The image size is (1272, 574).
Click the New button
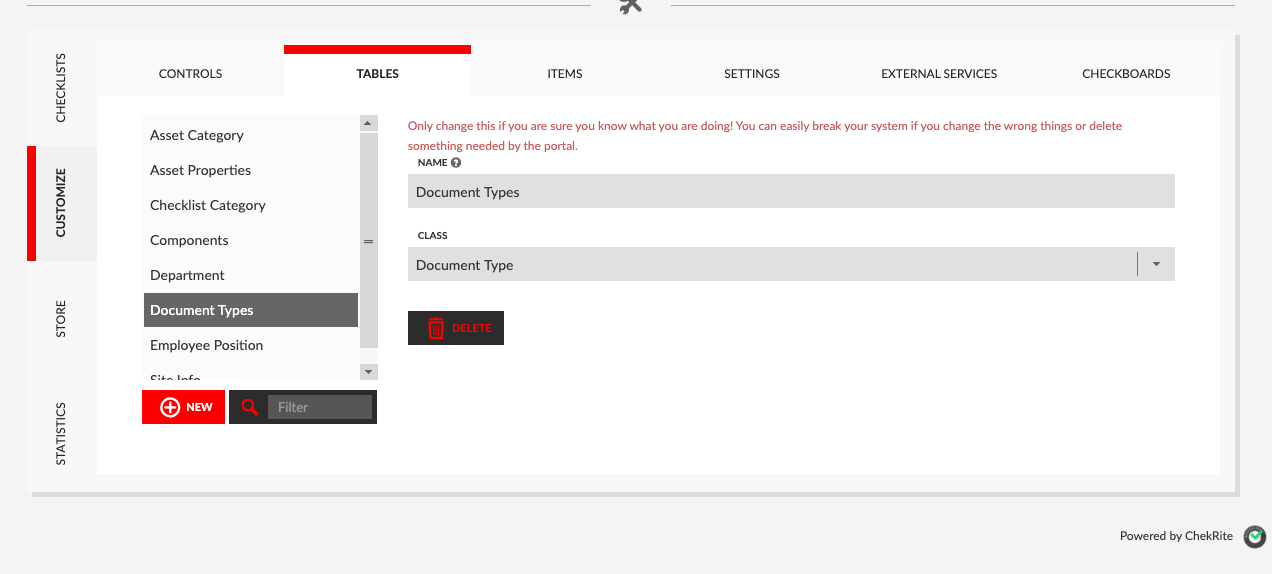[183, 407]
